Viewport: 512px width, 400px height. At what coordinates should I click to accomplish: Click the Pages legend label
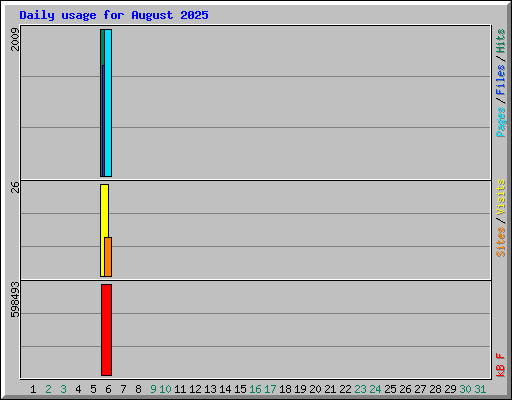click(x=500, y=122)
